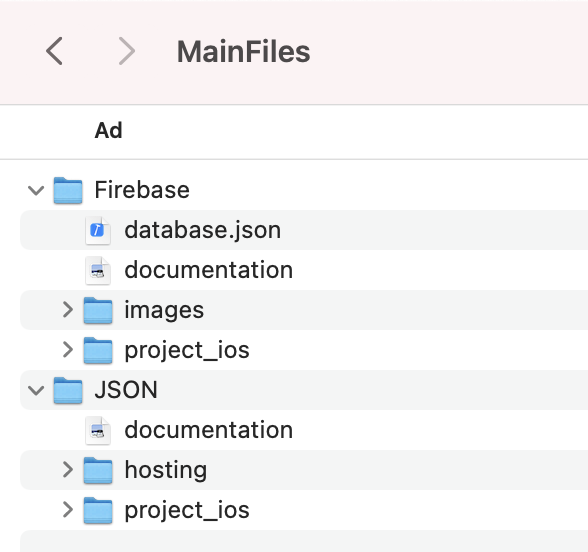The height and width of the screenshot is (552, 588).
Task: Select documentation file icon under Firebase
Action: [x=98, y=270]
